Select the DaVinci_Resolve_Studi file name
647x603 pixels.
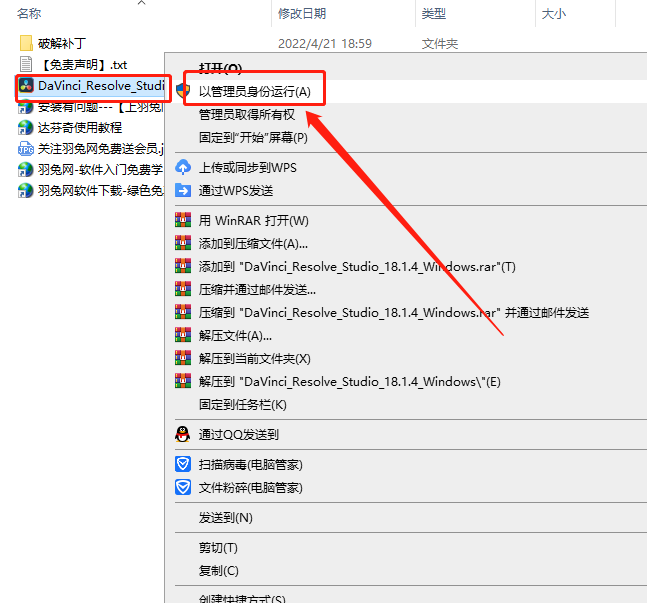tap(101, 85)
